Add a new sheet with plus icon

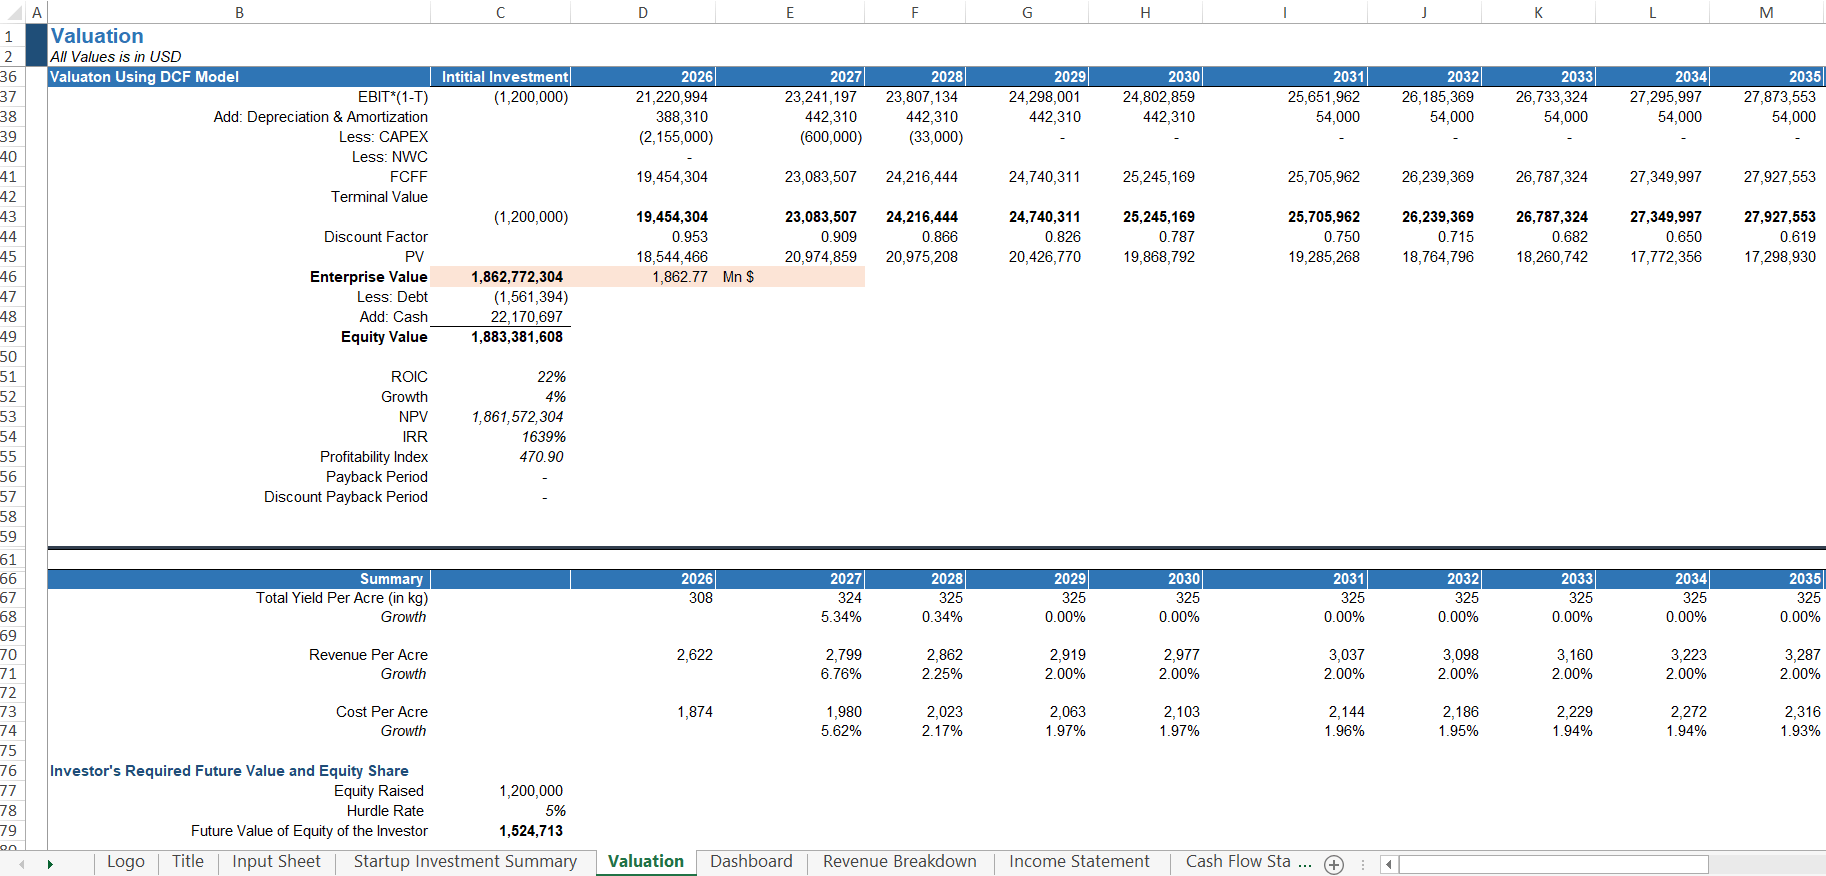click(x=1333, y=865)
